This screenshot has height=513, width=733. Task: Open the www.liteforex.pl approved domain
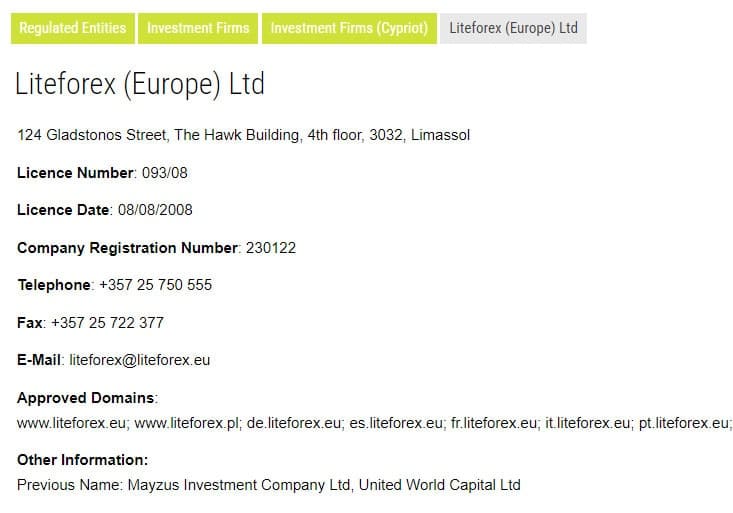186,423
